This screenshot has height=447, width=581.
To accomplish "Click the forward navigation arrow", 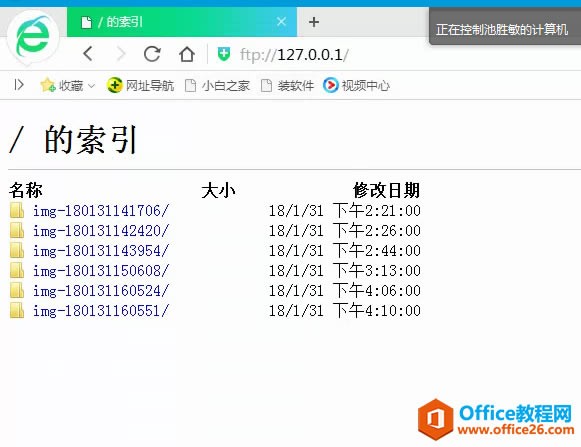I will [120, 54].
